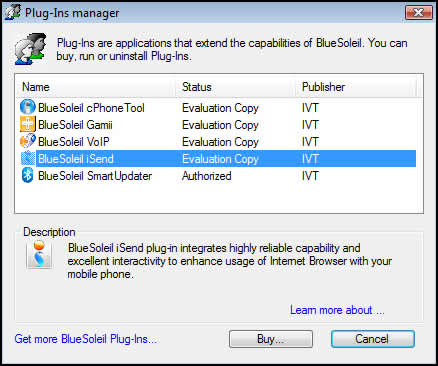Click the Cancel button

(373, 339)
